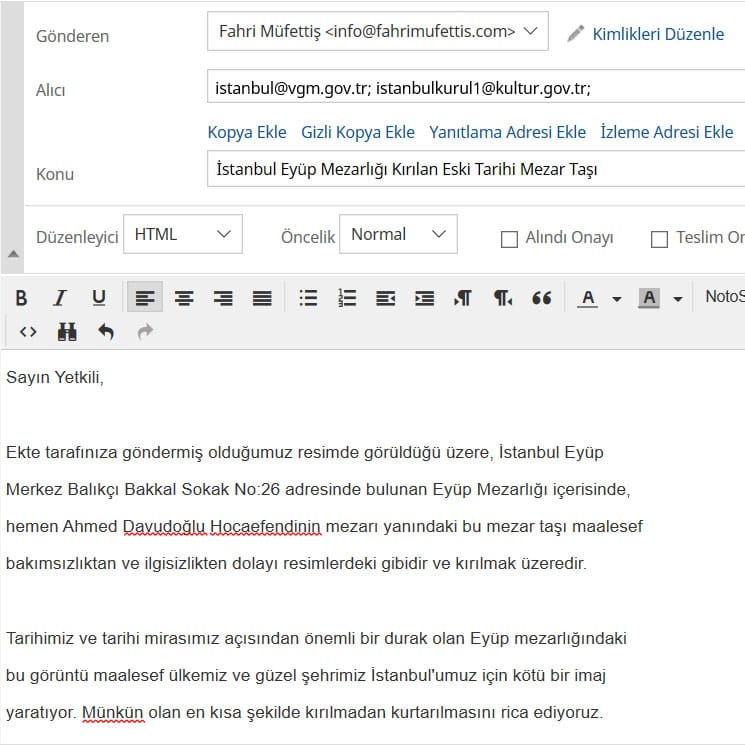Click Yanıtlama Adresi Ekle link
Viewport: 745px width, 745px height.
pos(507,132)
